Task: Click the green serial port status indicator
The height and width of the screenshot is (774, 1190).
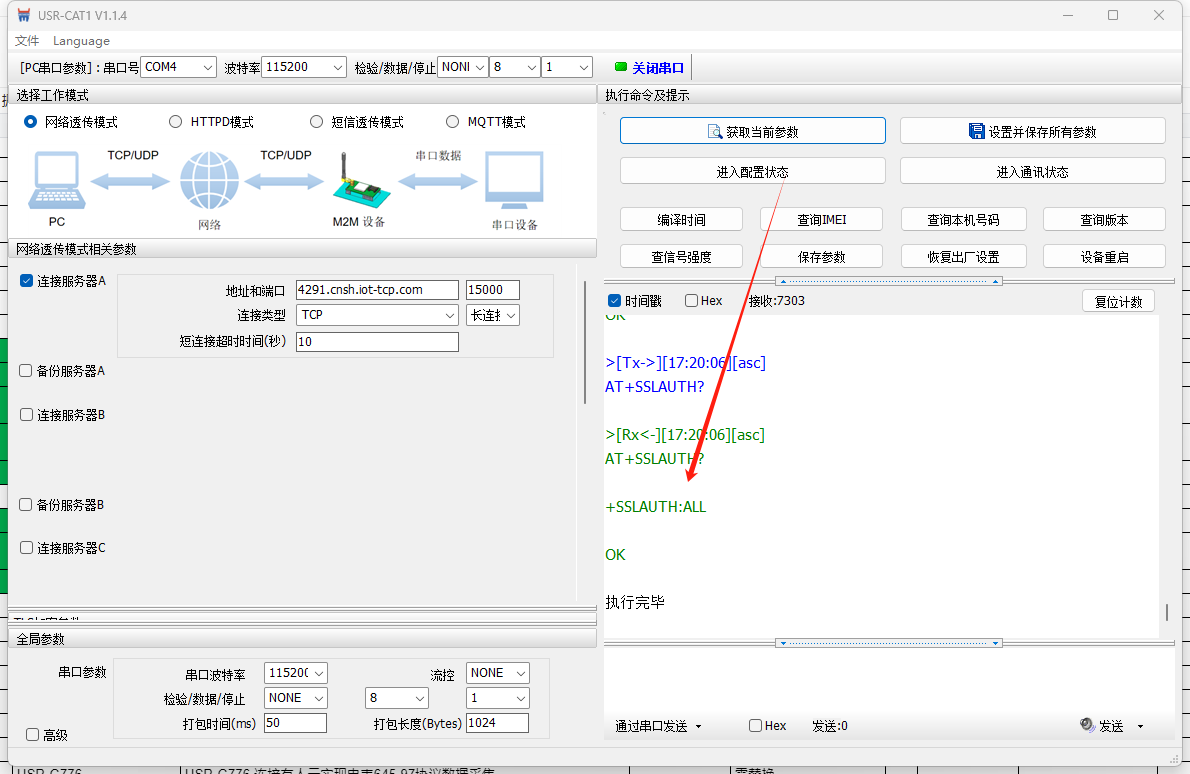Action: 620,68
